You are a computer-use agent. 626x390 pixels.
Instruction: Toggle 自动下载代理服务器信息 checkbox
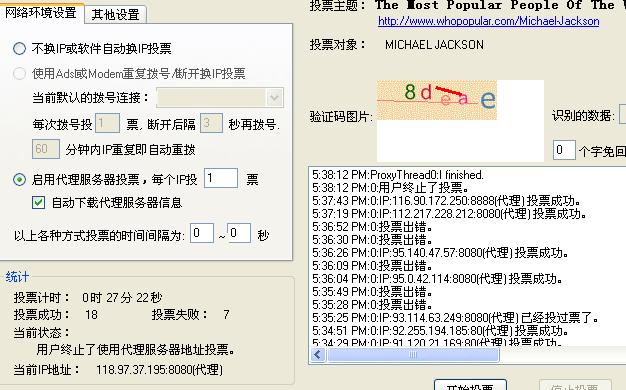pyautogui.click(x=38, y=202)
